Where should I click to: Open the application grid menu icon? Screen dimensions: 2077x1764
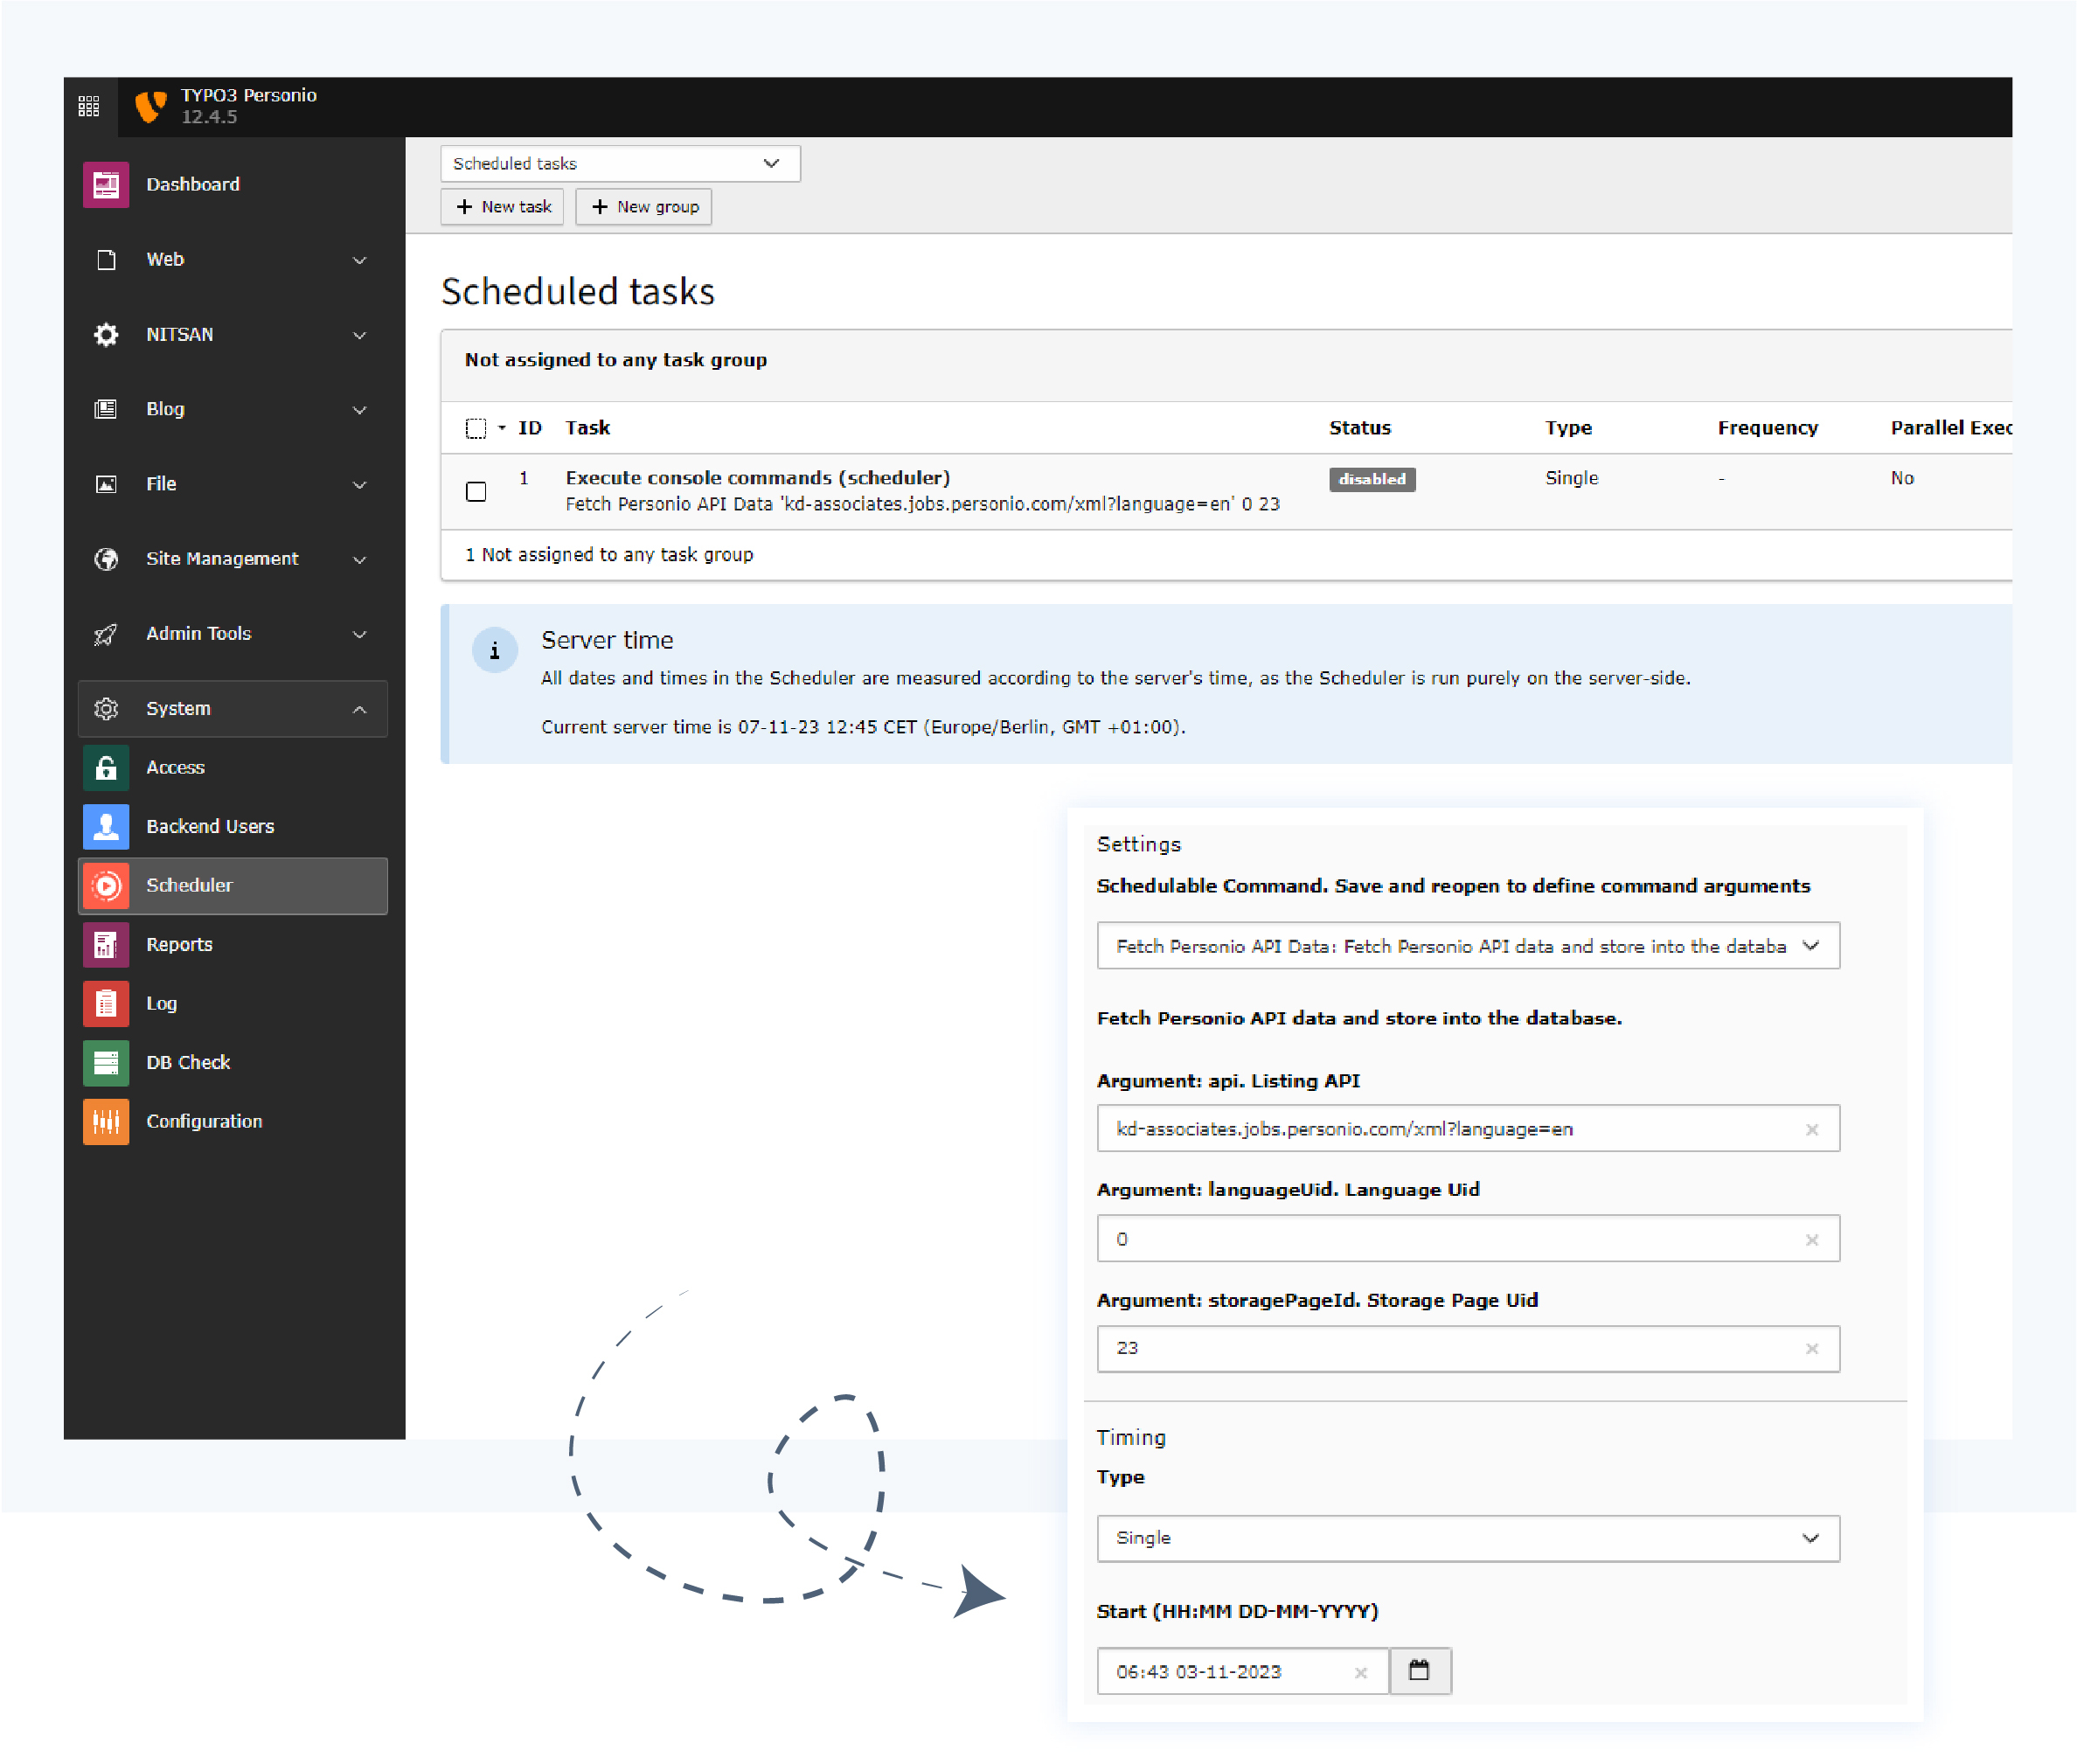pos(88,106)
